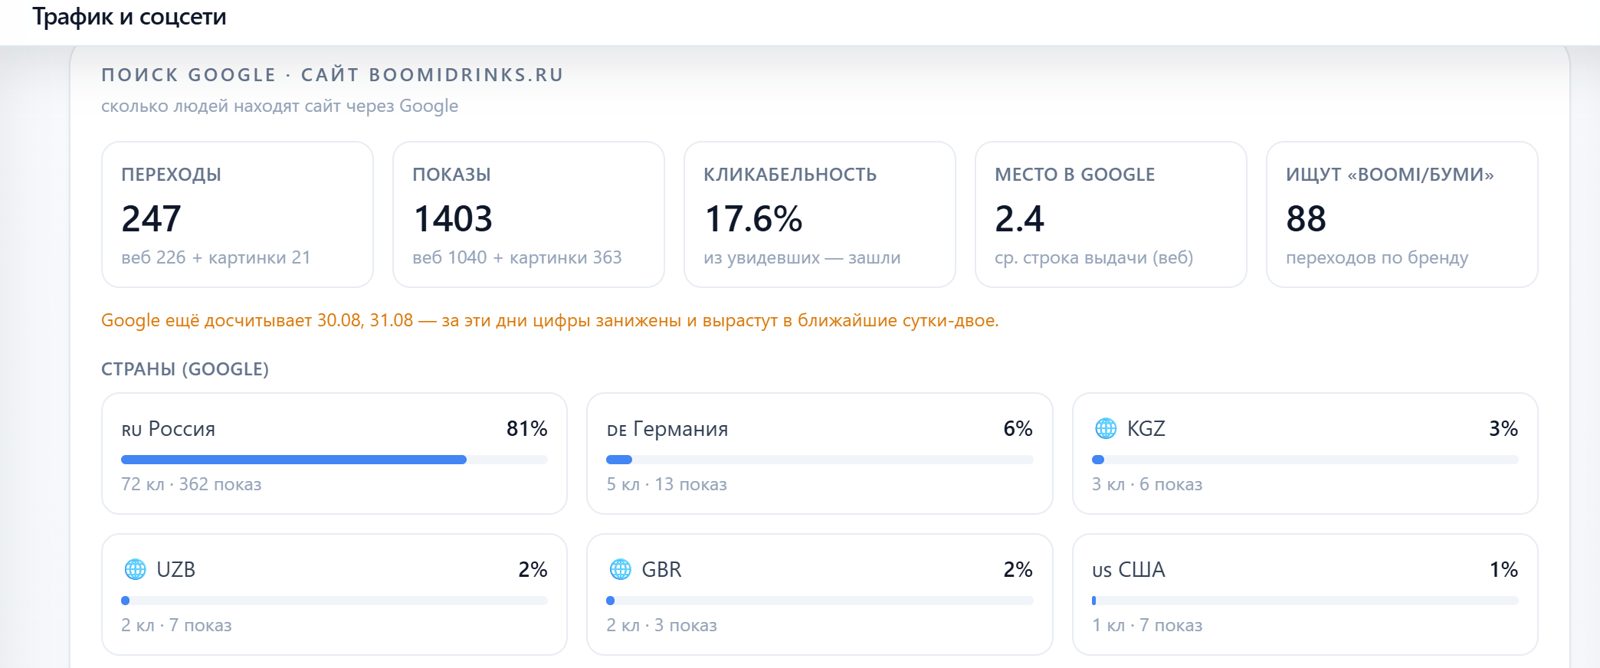
Task: Click the UZB 2% progress bar
Action: (x=334, y=601)
